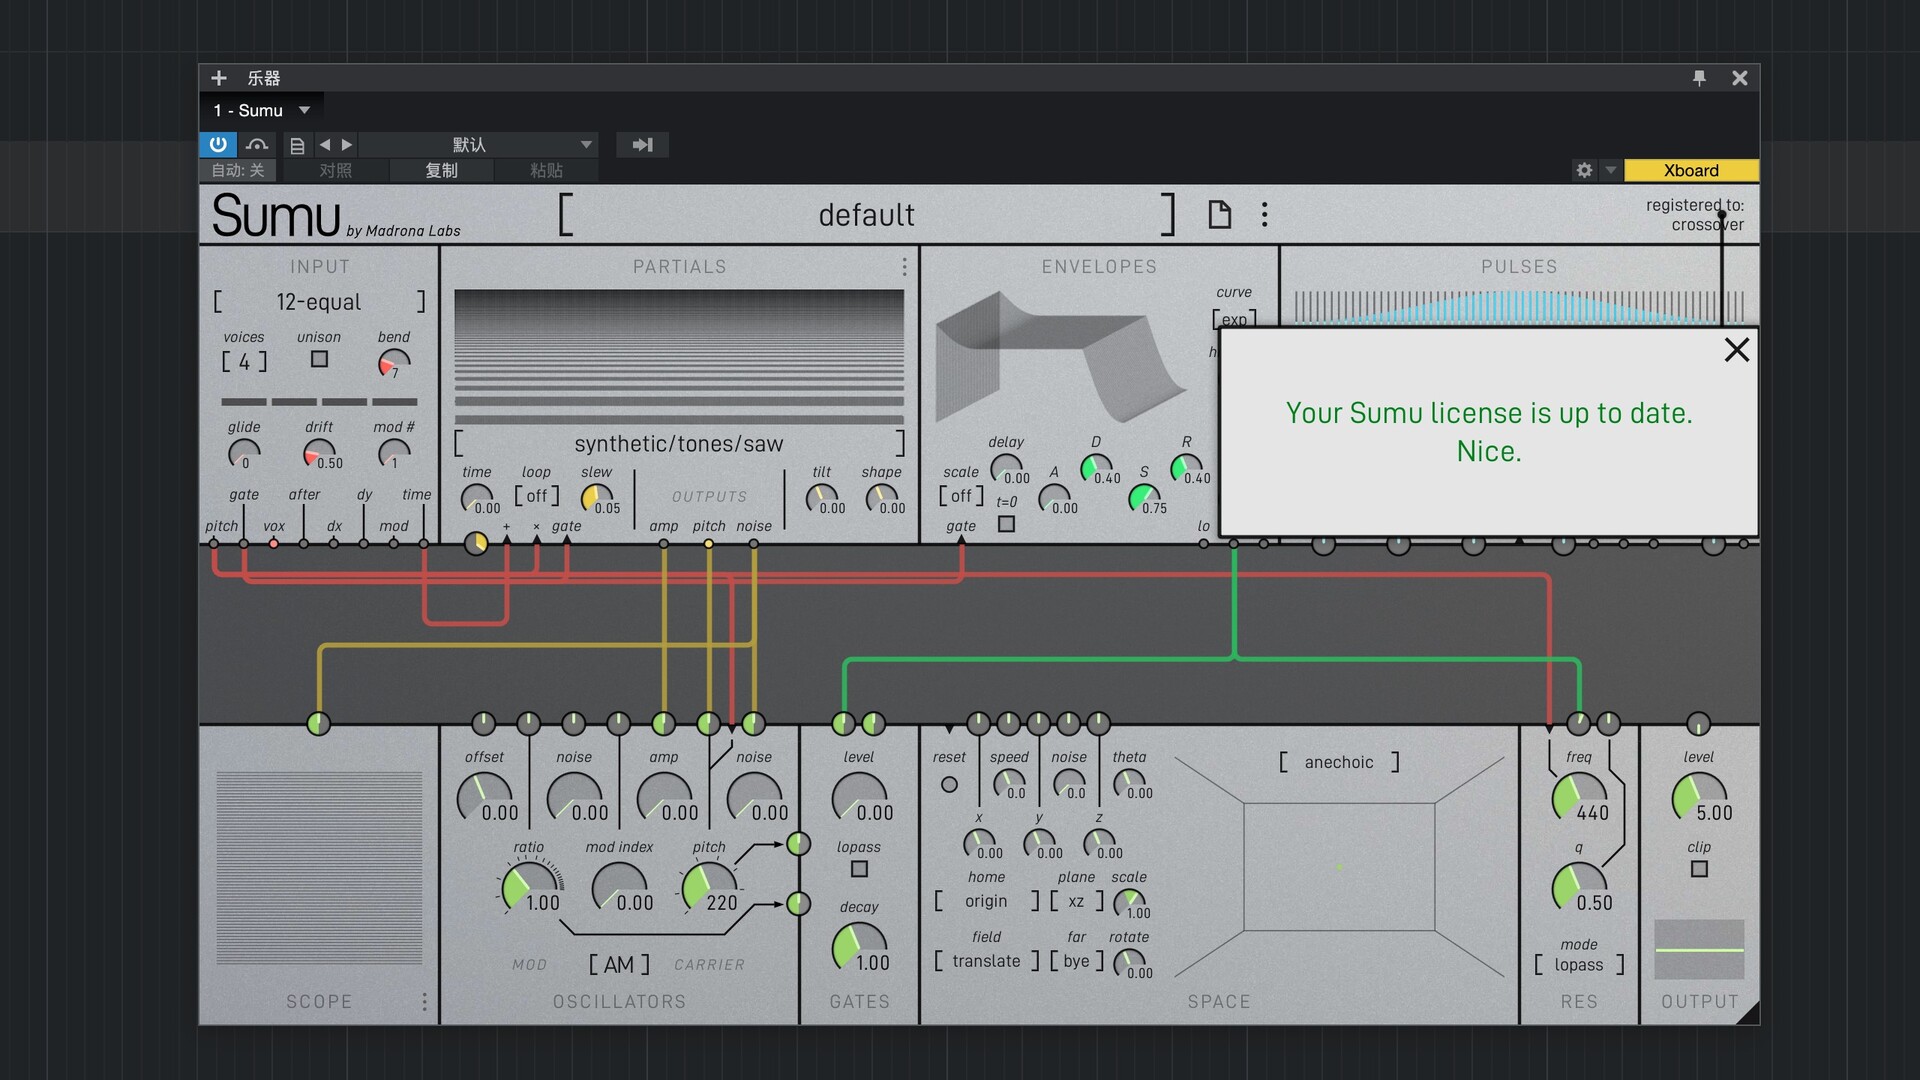This screenshot has height=1080, width=1920.
Task: Click the space room view display
Action: coord(1339,866)
